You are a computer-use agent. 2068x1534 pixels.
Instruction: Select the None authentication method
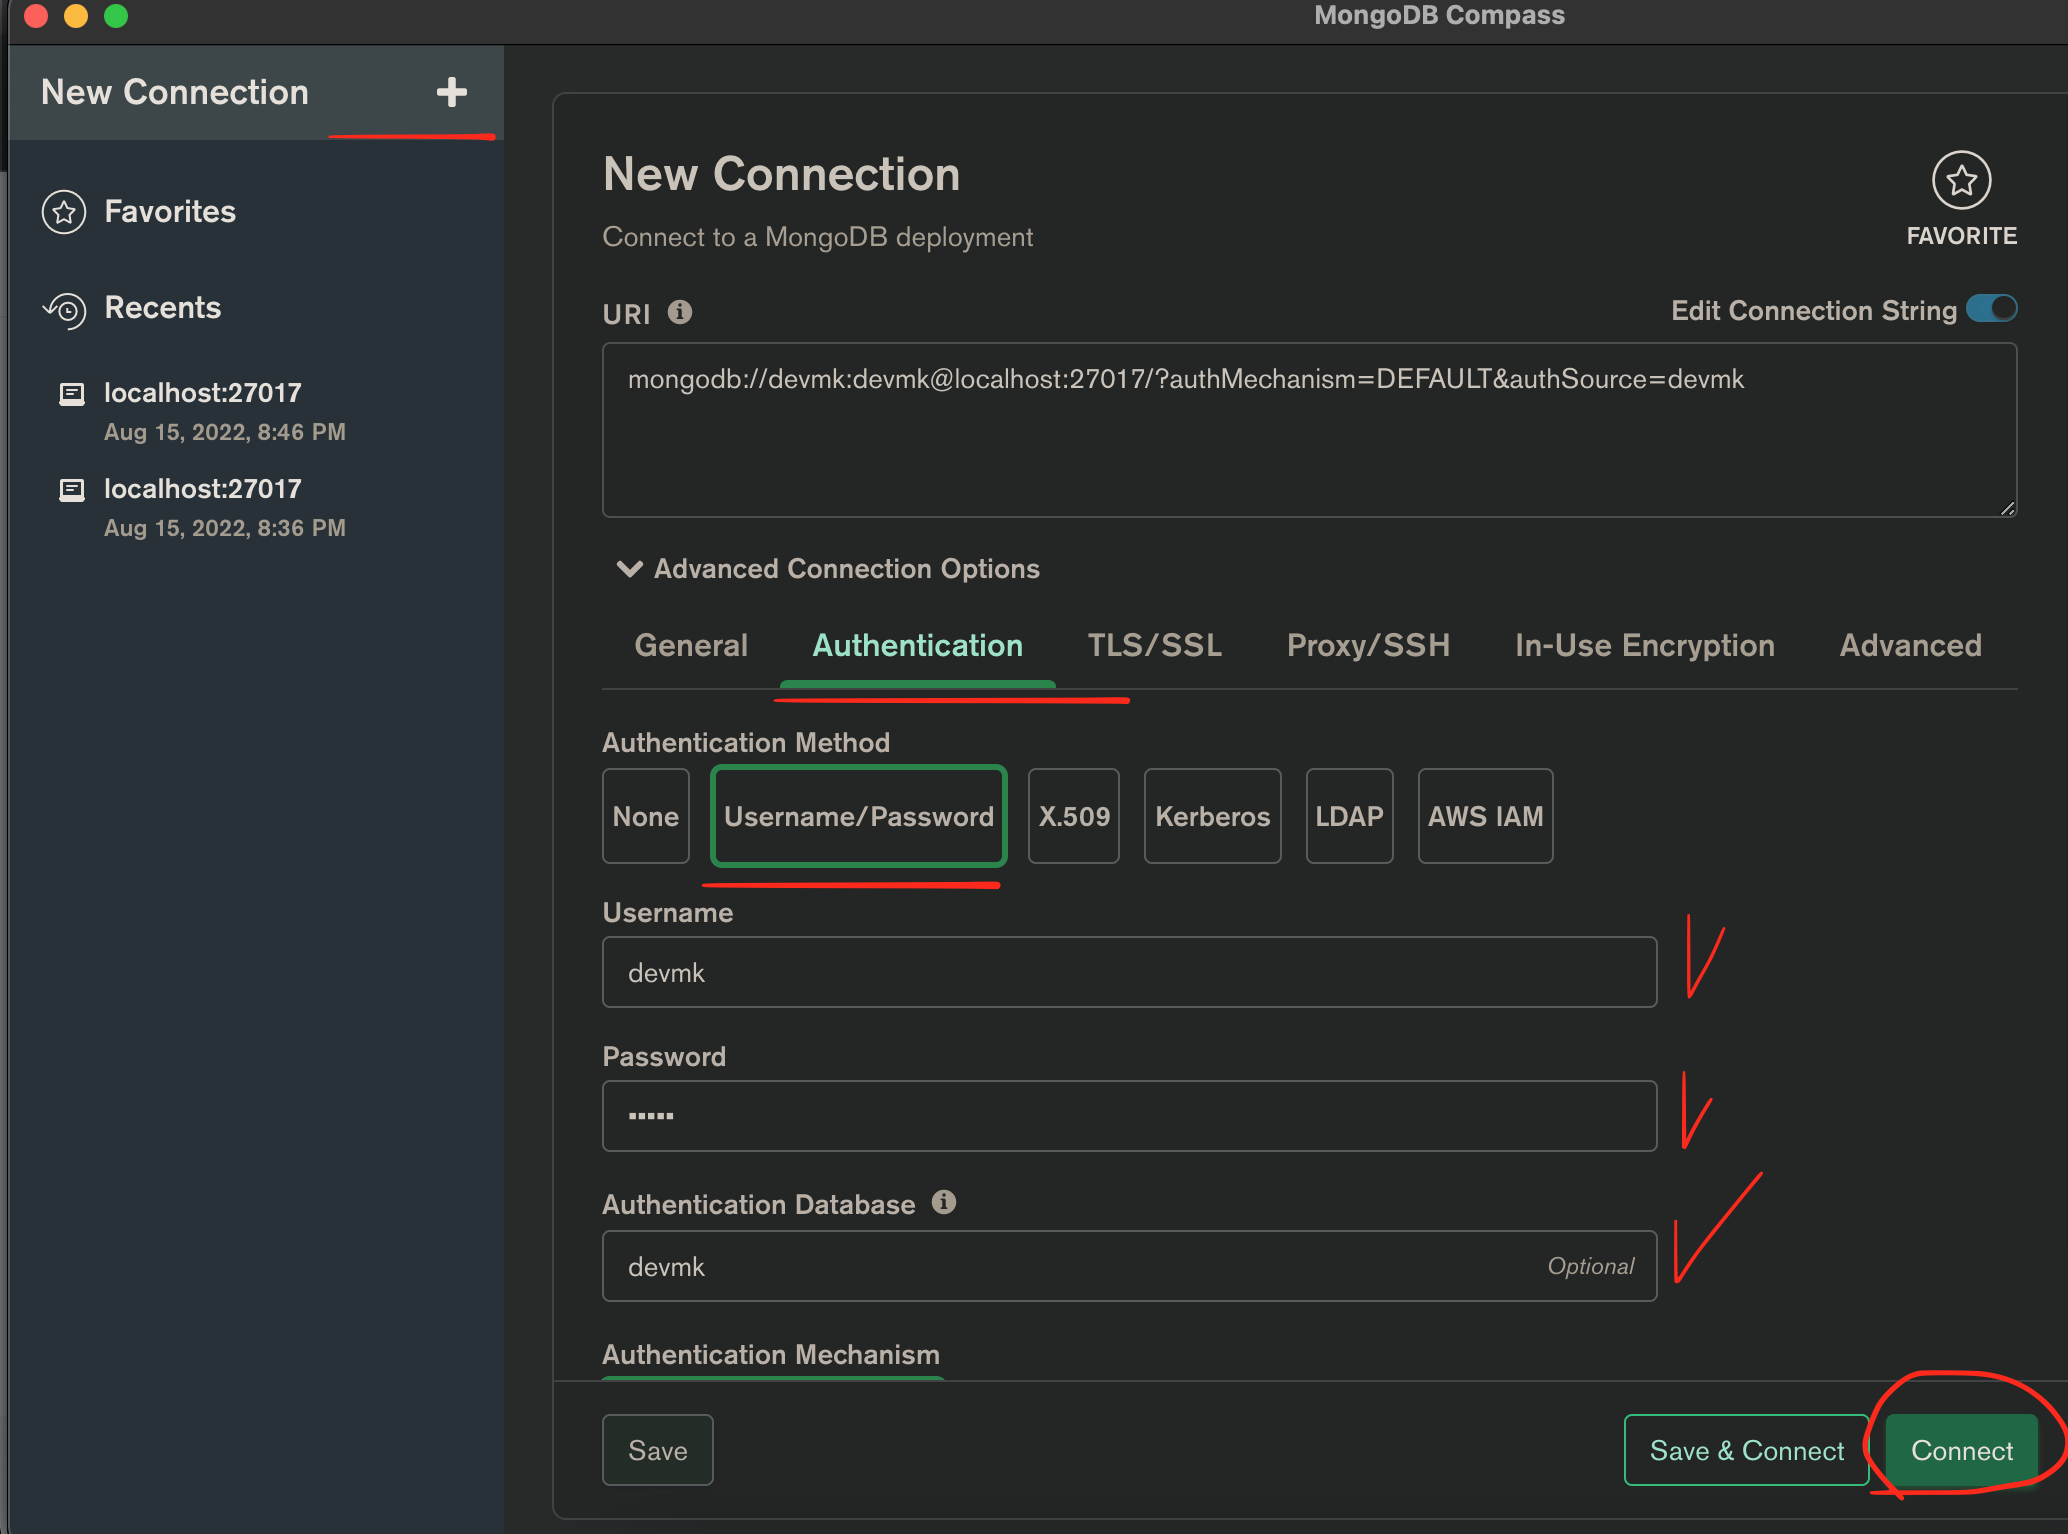coord(645,816)
